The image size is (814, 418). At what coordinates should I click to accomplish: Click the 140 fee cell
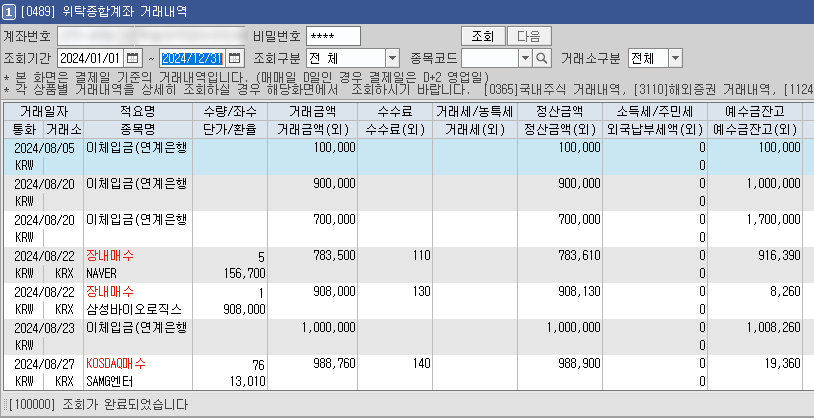click(x=395, y=363)
